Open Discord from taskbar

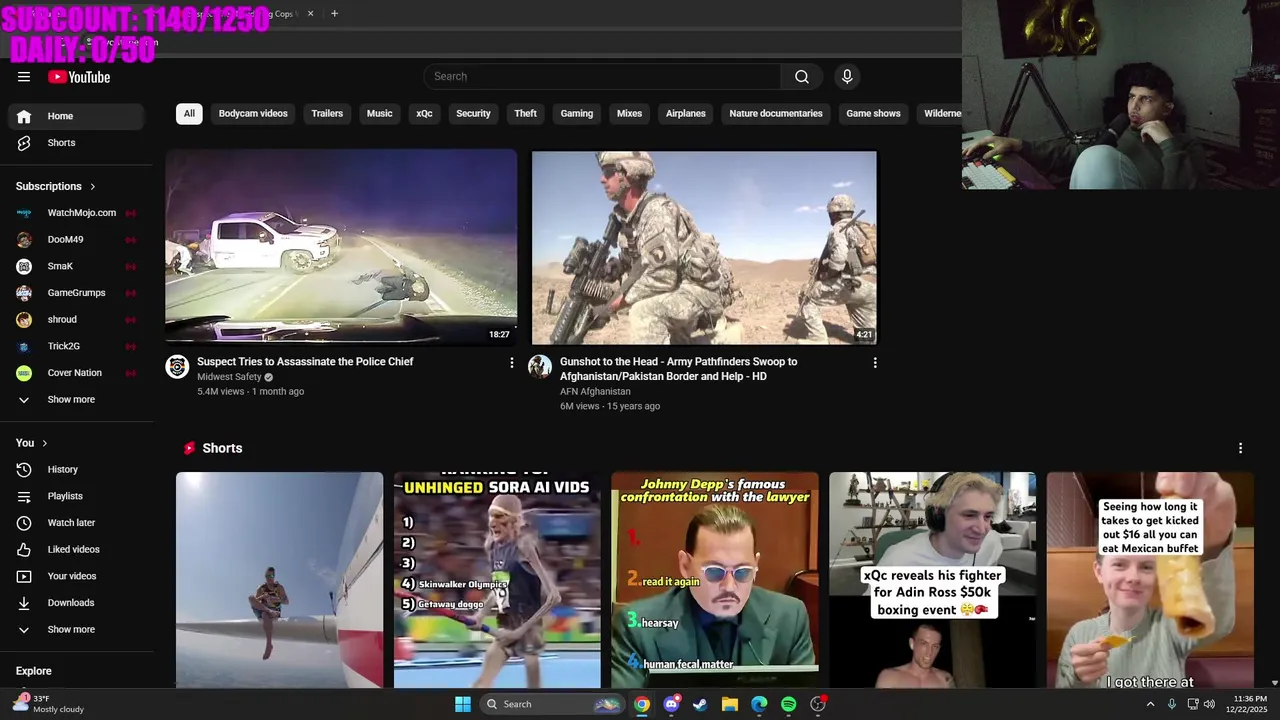[x=671, y=704]
